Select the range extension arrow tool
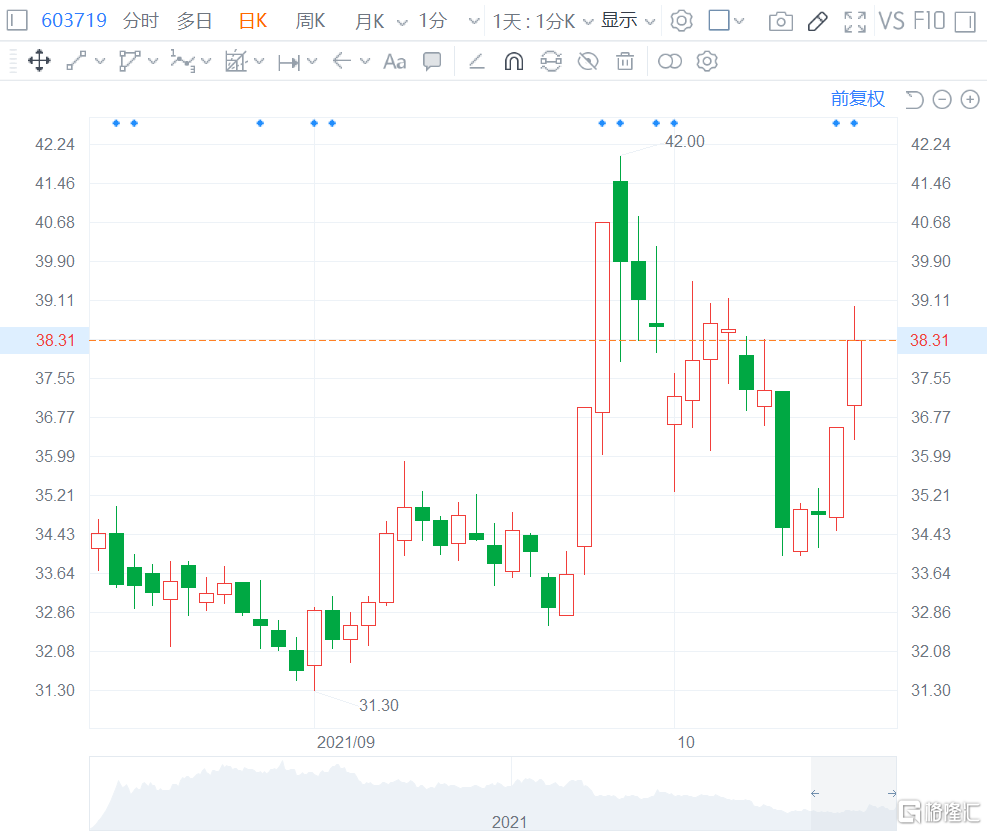987x831 pixels. click(289, 62)
